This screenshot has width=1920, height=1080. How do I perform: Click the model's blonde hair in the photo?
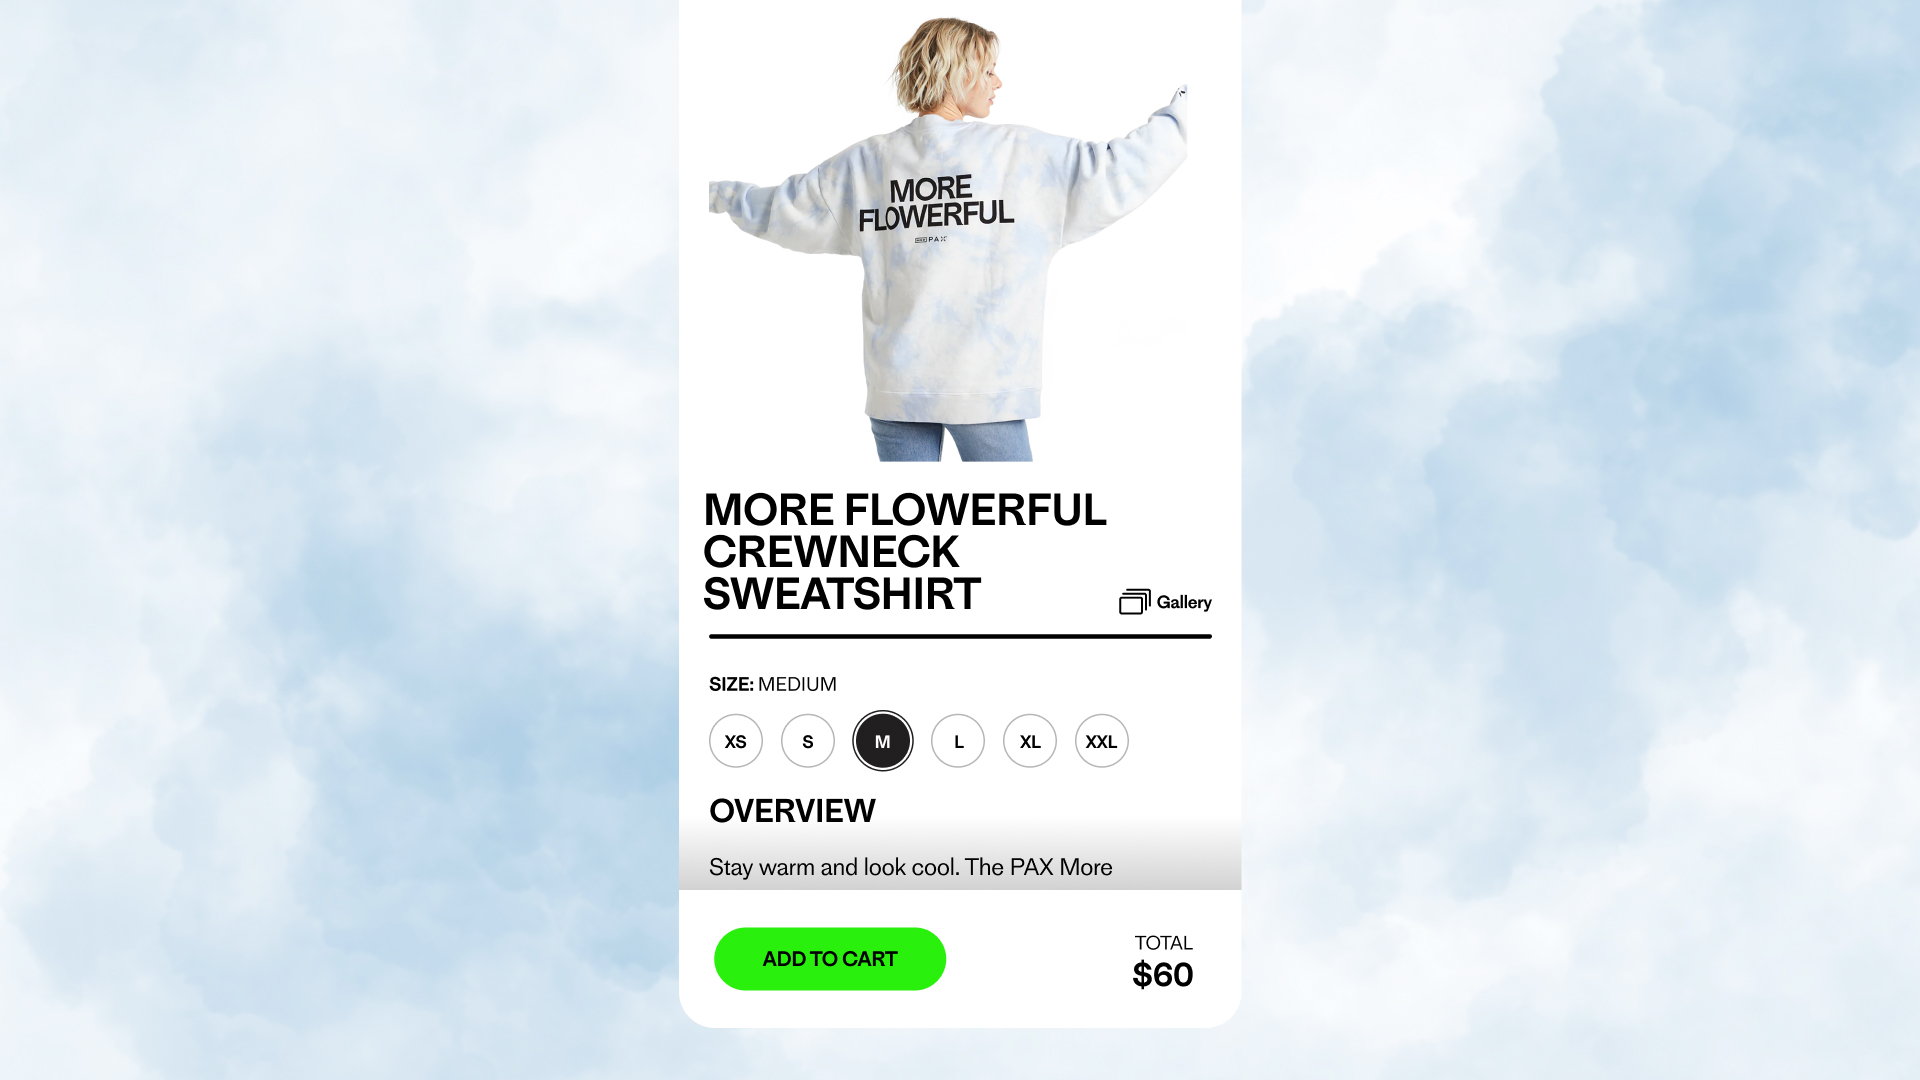(x=940, y=62)
